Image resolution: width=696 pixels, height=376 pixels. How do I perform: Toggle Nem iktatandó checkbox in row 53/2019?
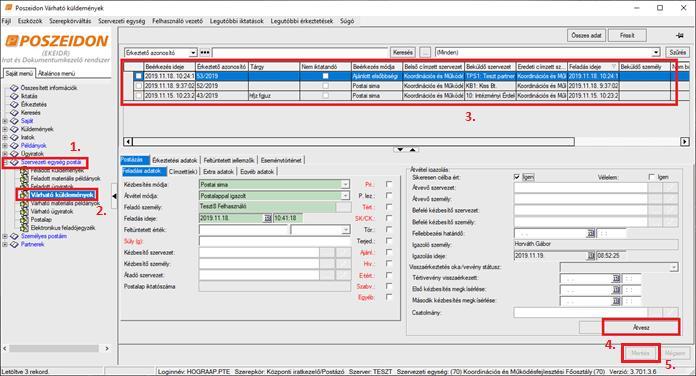click(325, 76)
